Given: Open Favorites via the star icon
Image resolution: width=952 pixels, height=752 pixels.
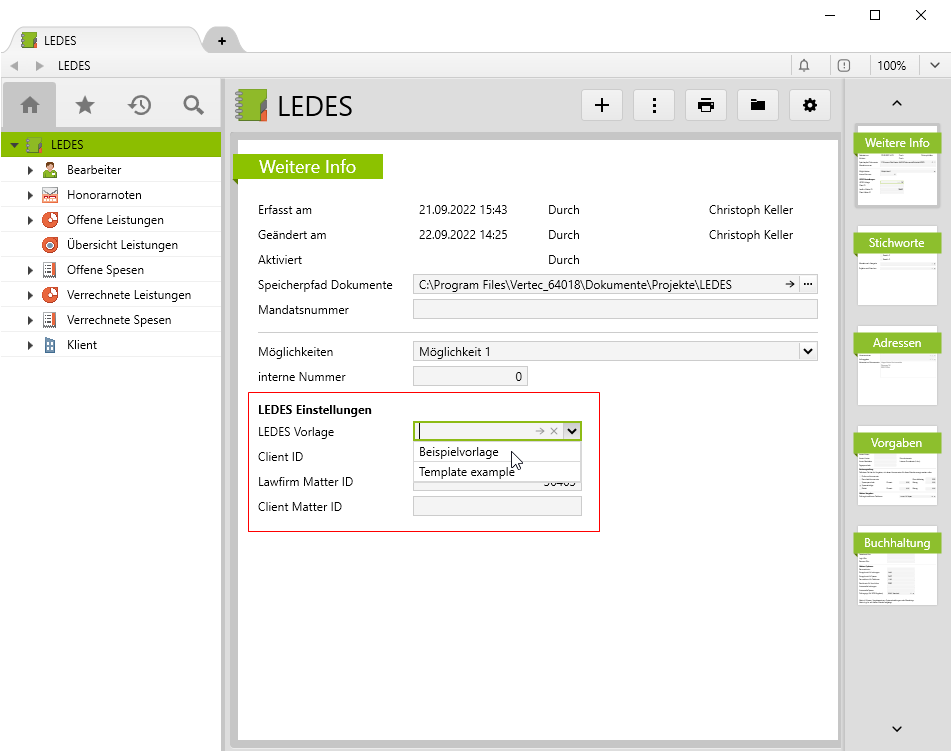Looking at the screenshot, I should (x=84, y=104).
